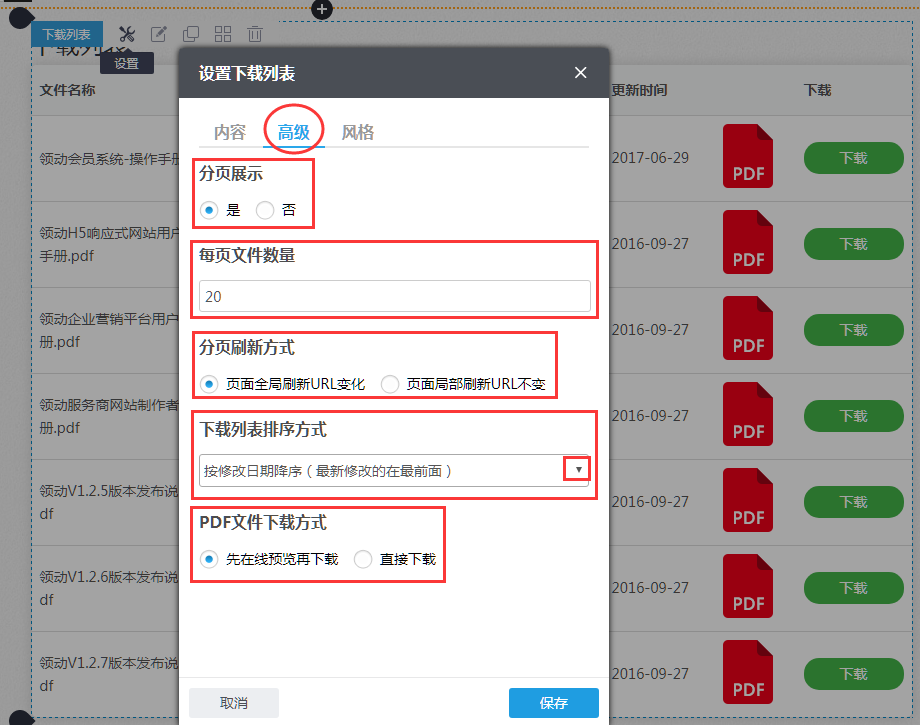The width and height of the screenshot is (920, 725).
Task: Click the edit pencil icon in the toolbar
Action: click(x=158, y=33)
